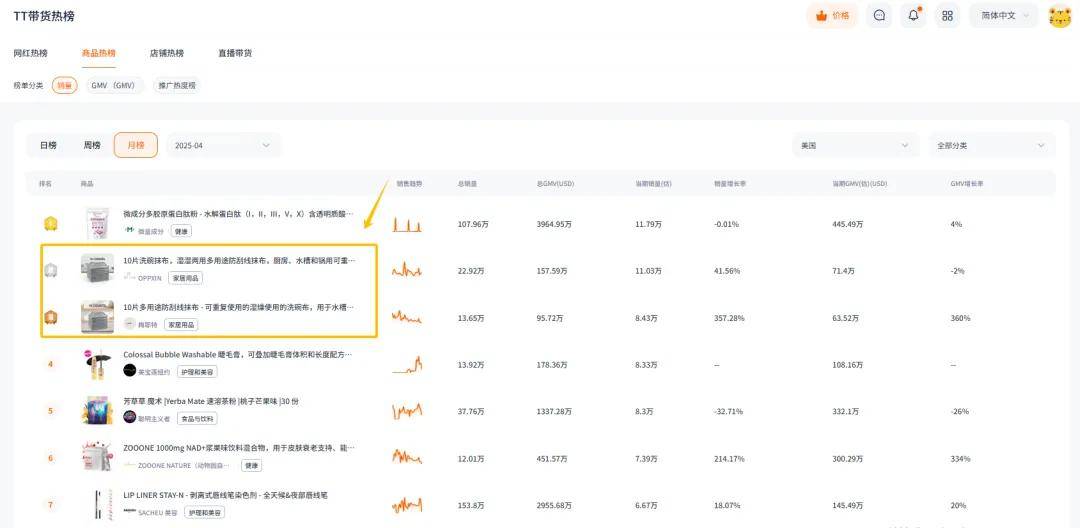The image size is (1080, 528).
Task: Open Colossal Bubble Washable product title
Action: [x=238, y=355]
